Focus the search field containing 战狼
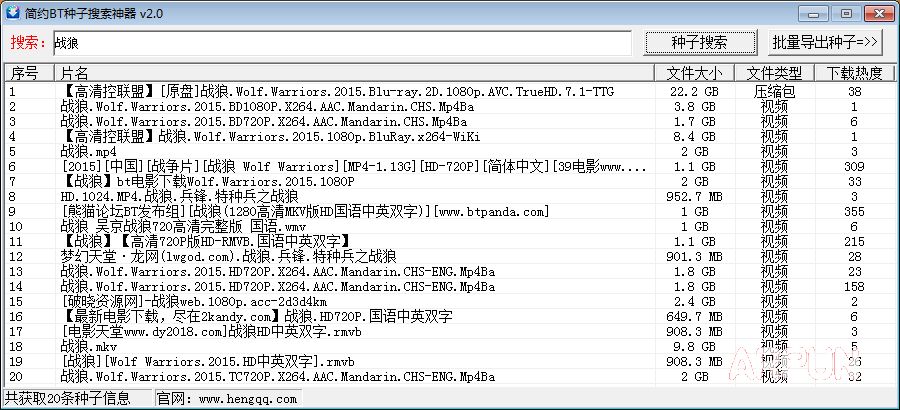This screenshot has width=900, height=410. click(342, 43)
